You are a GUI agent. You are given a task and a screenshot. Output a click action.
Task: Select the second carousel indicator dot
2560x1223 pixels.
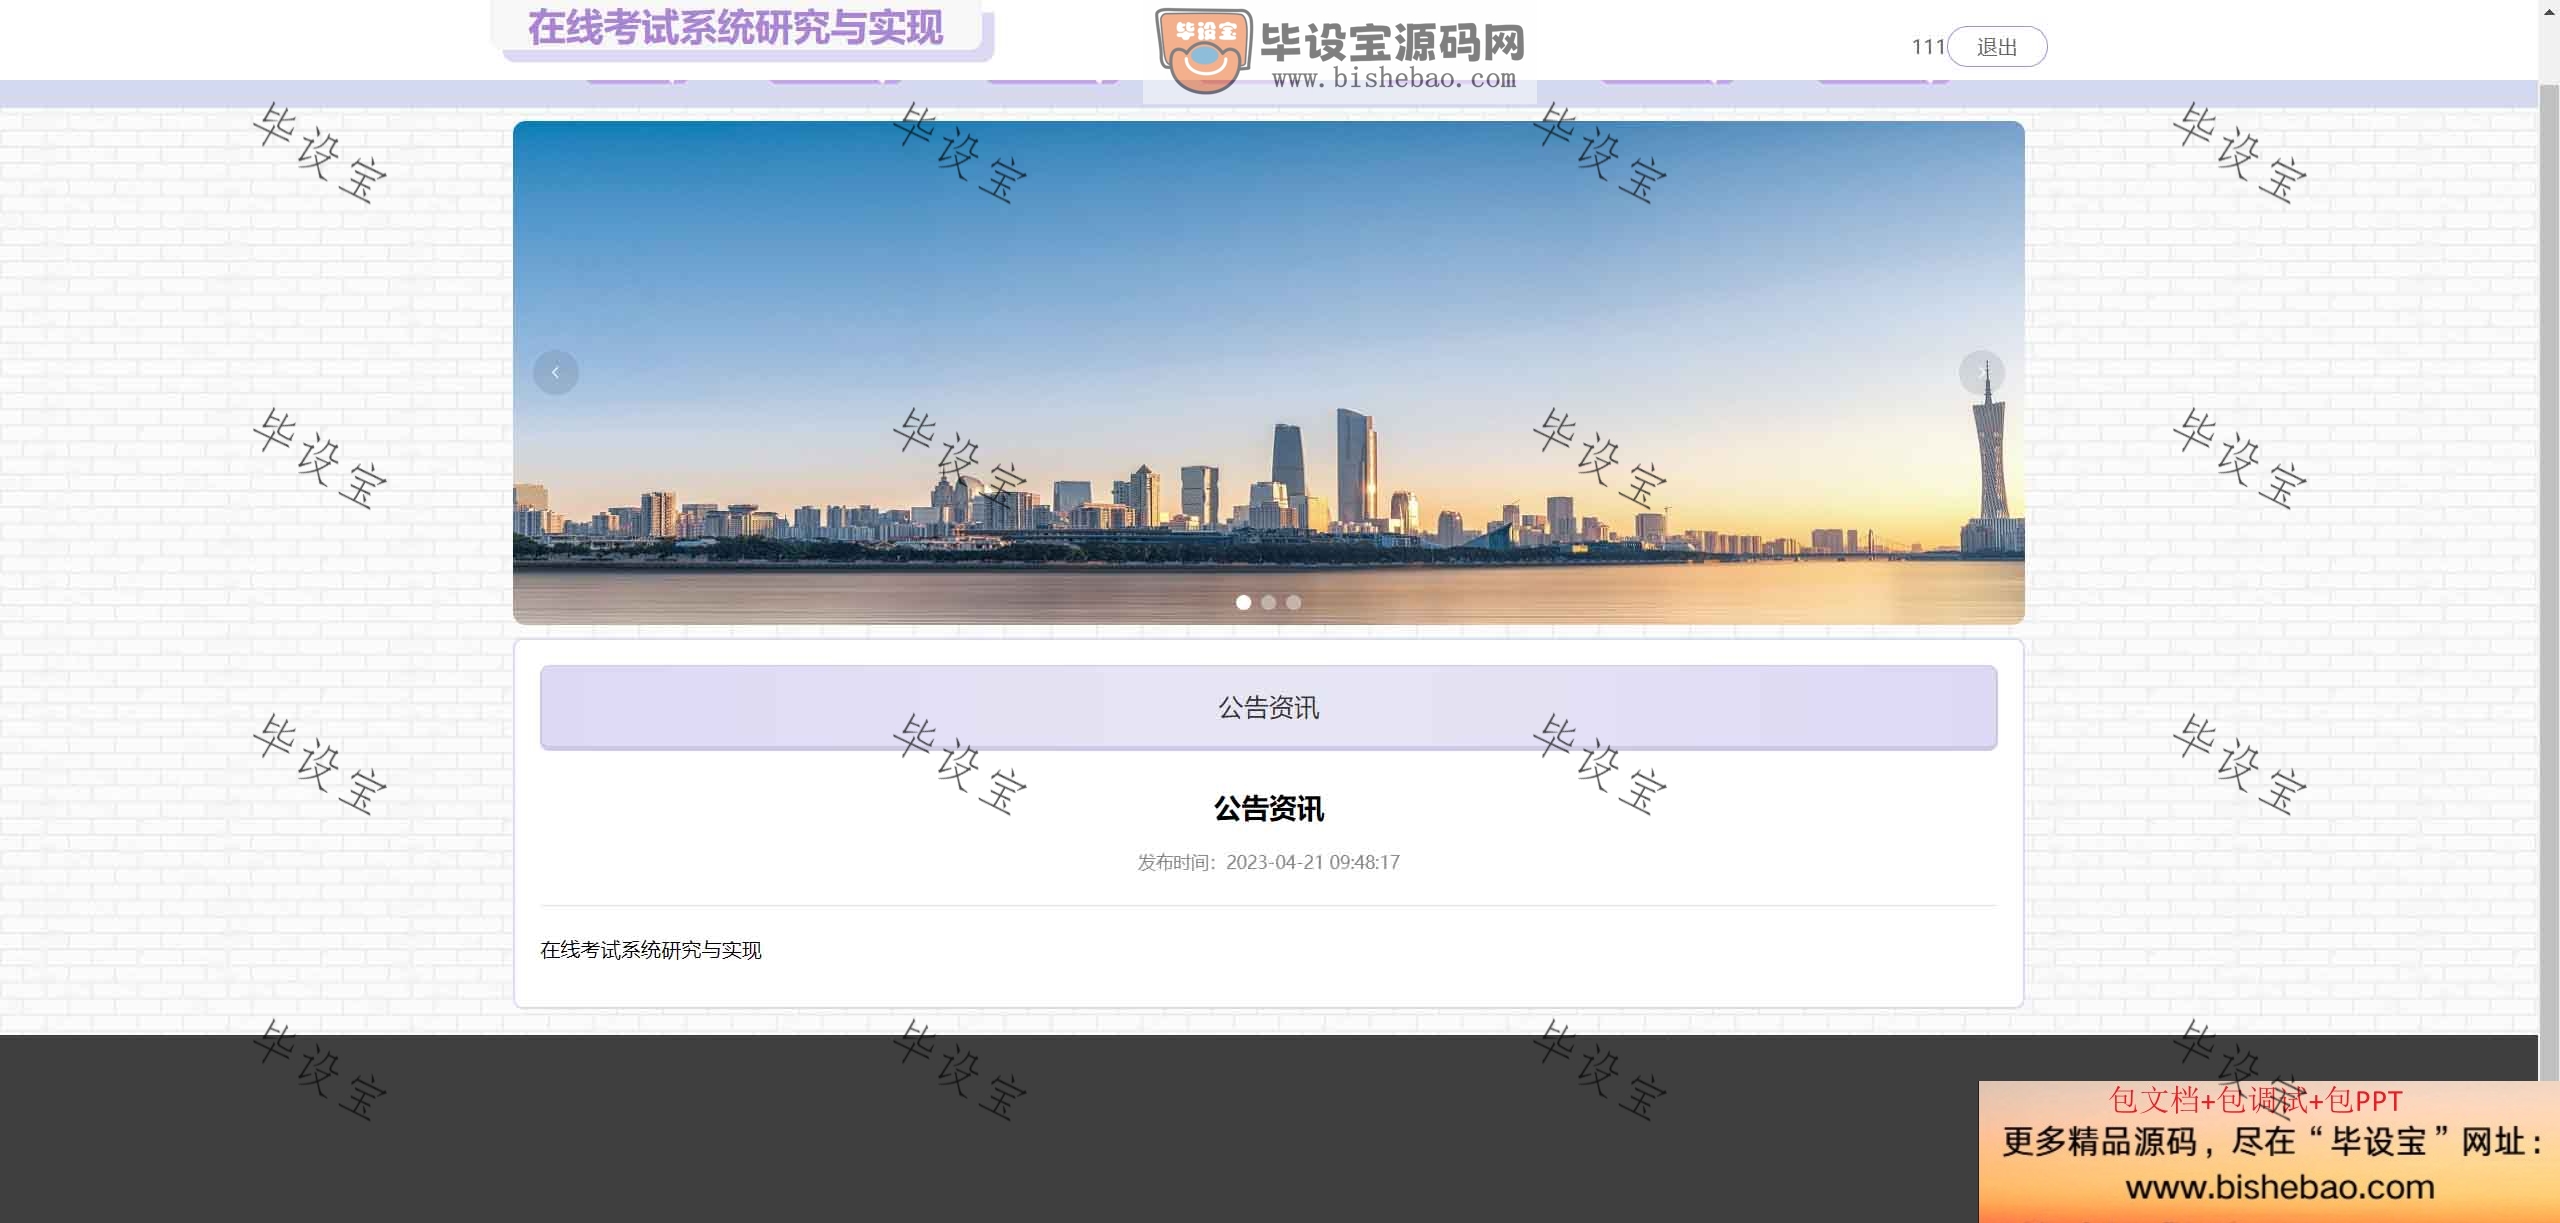pyautogui.click(x=1268, y=602)
